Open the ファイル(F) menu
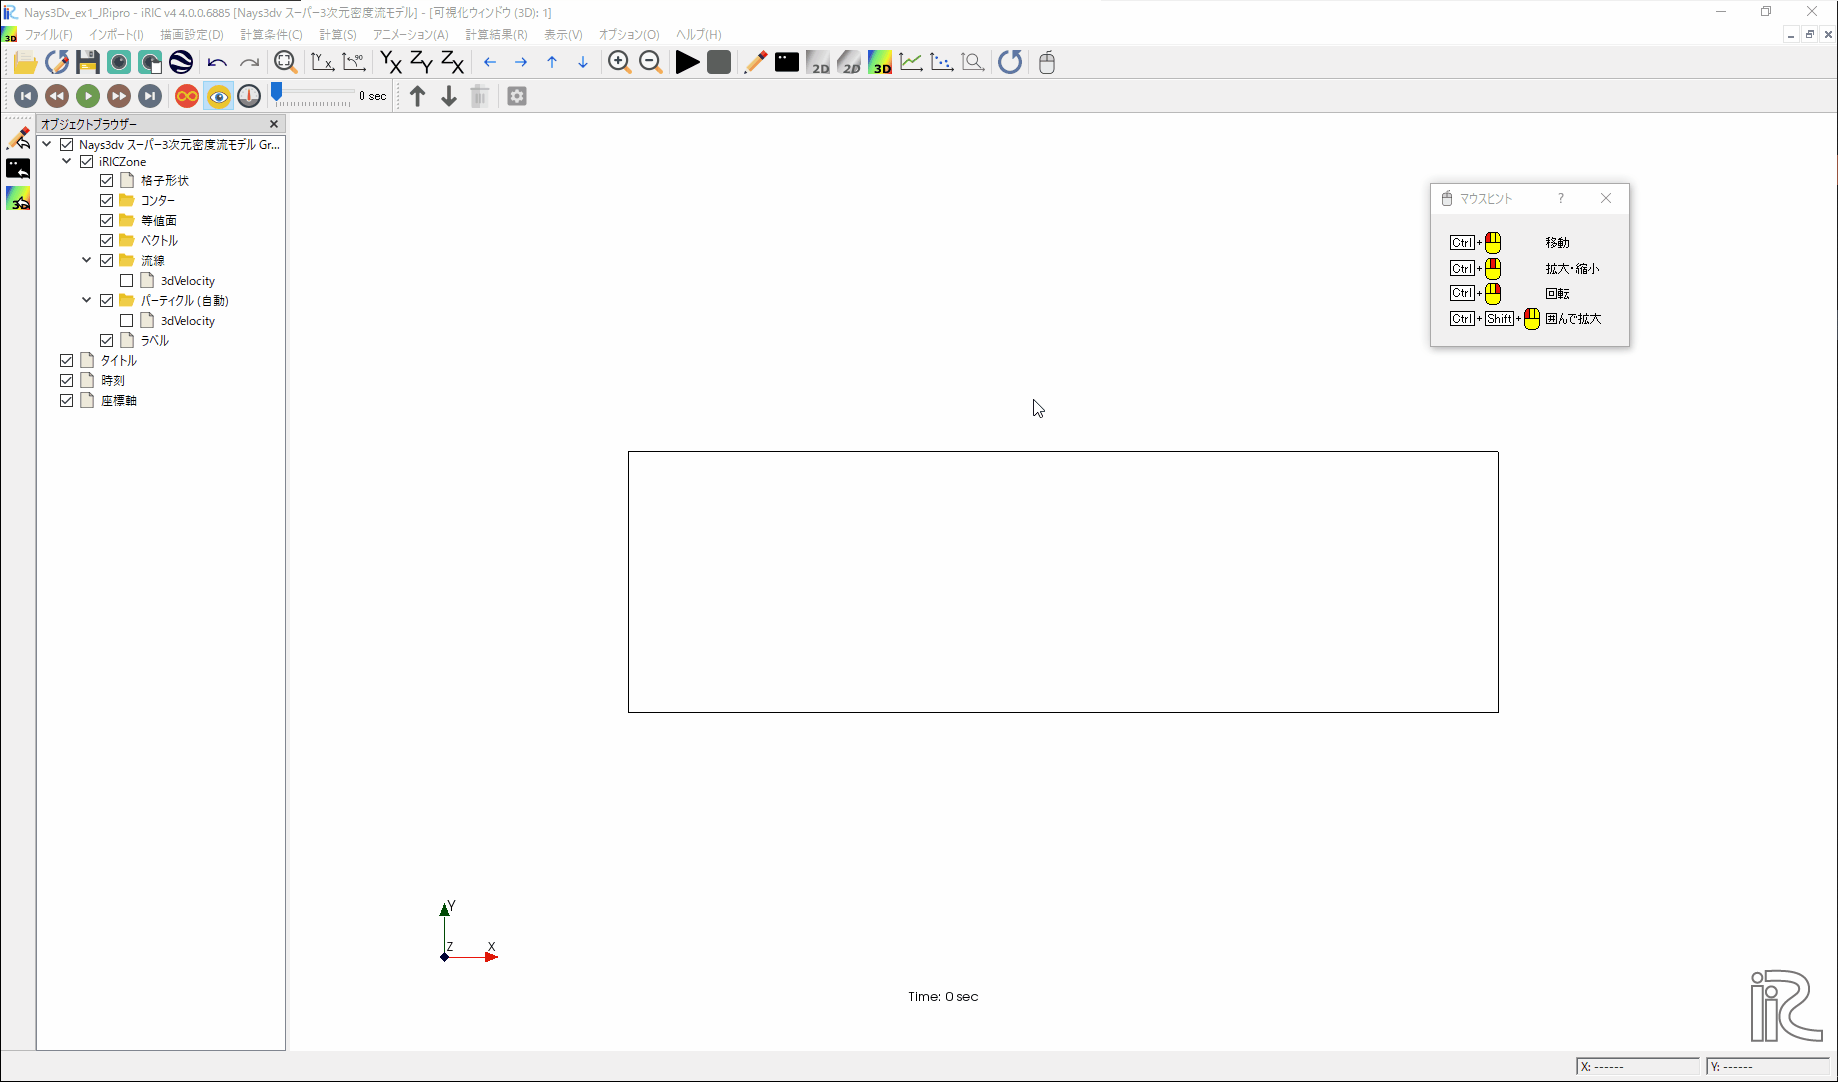This screenshot has width=1838, height=1082. [x=48, y=34]
